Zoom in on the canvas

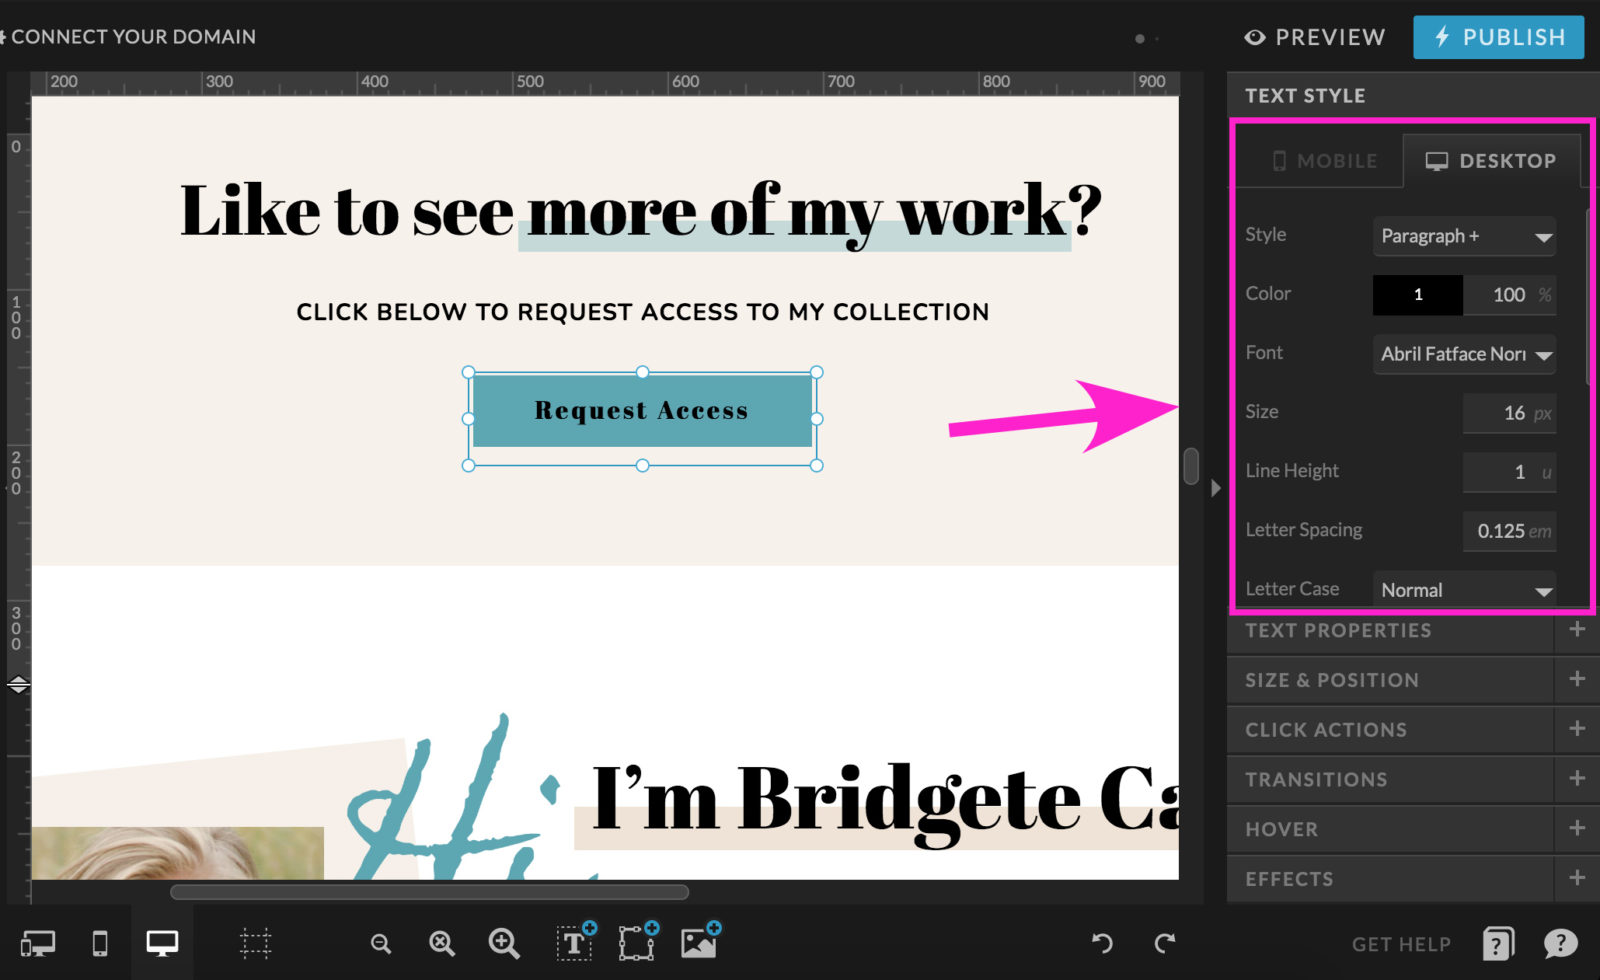point(503,943)
